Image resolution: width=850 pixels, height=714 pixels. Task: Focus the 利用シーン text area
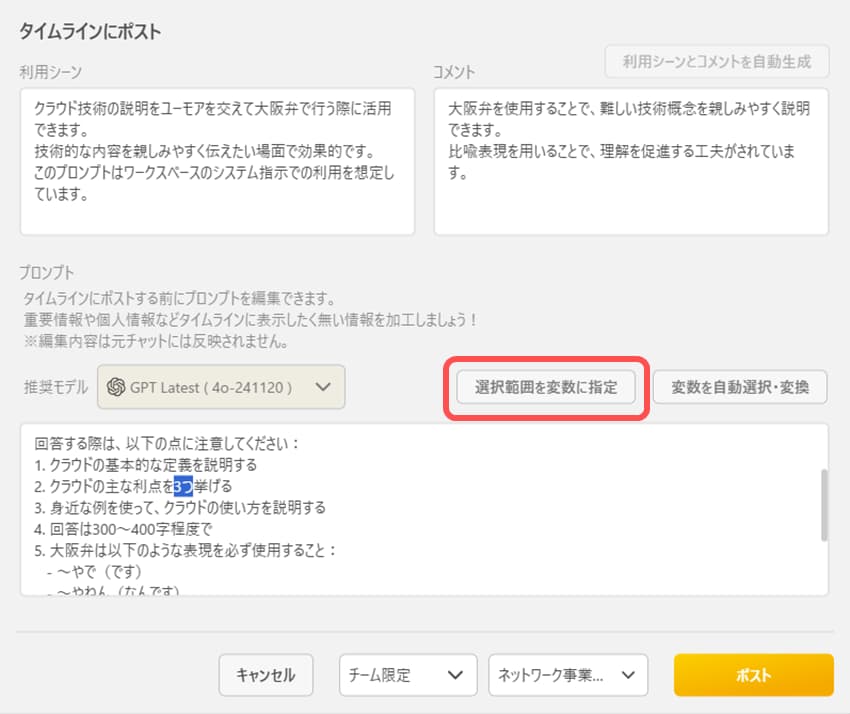pyautogui.click(x=217, y=160)
